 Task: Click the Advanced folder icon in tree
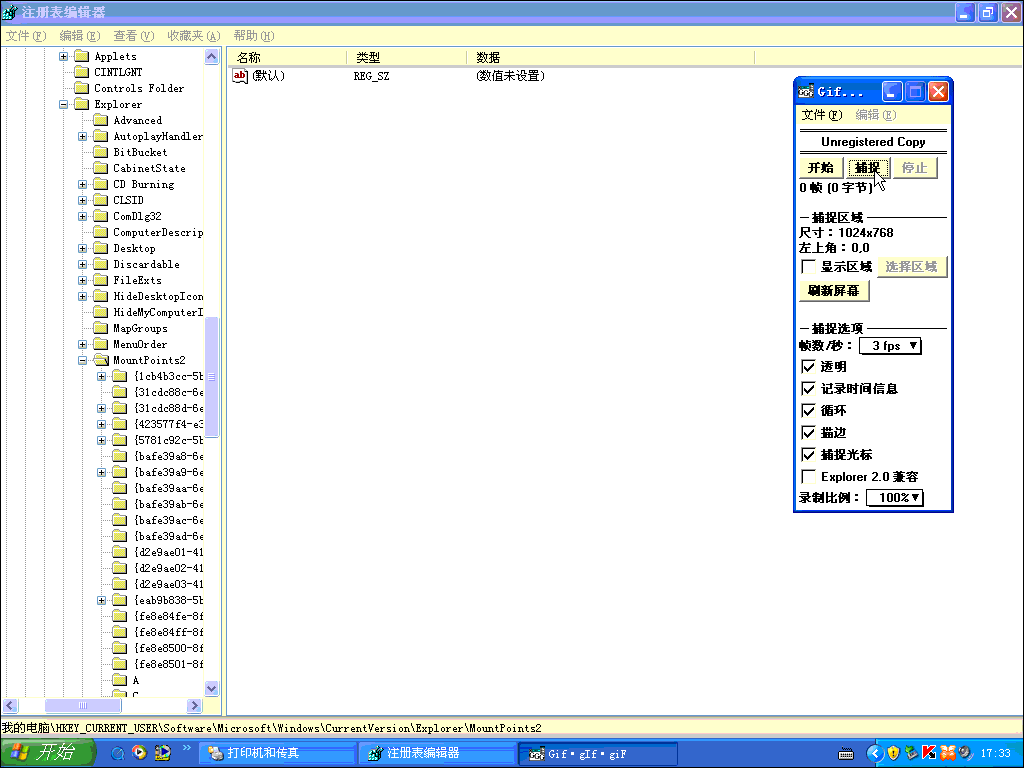point(100,120)
